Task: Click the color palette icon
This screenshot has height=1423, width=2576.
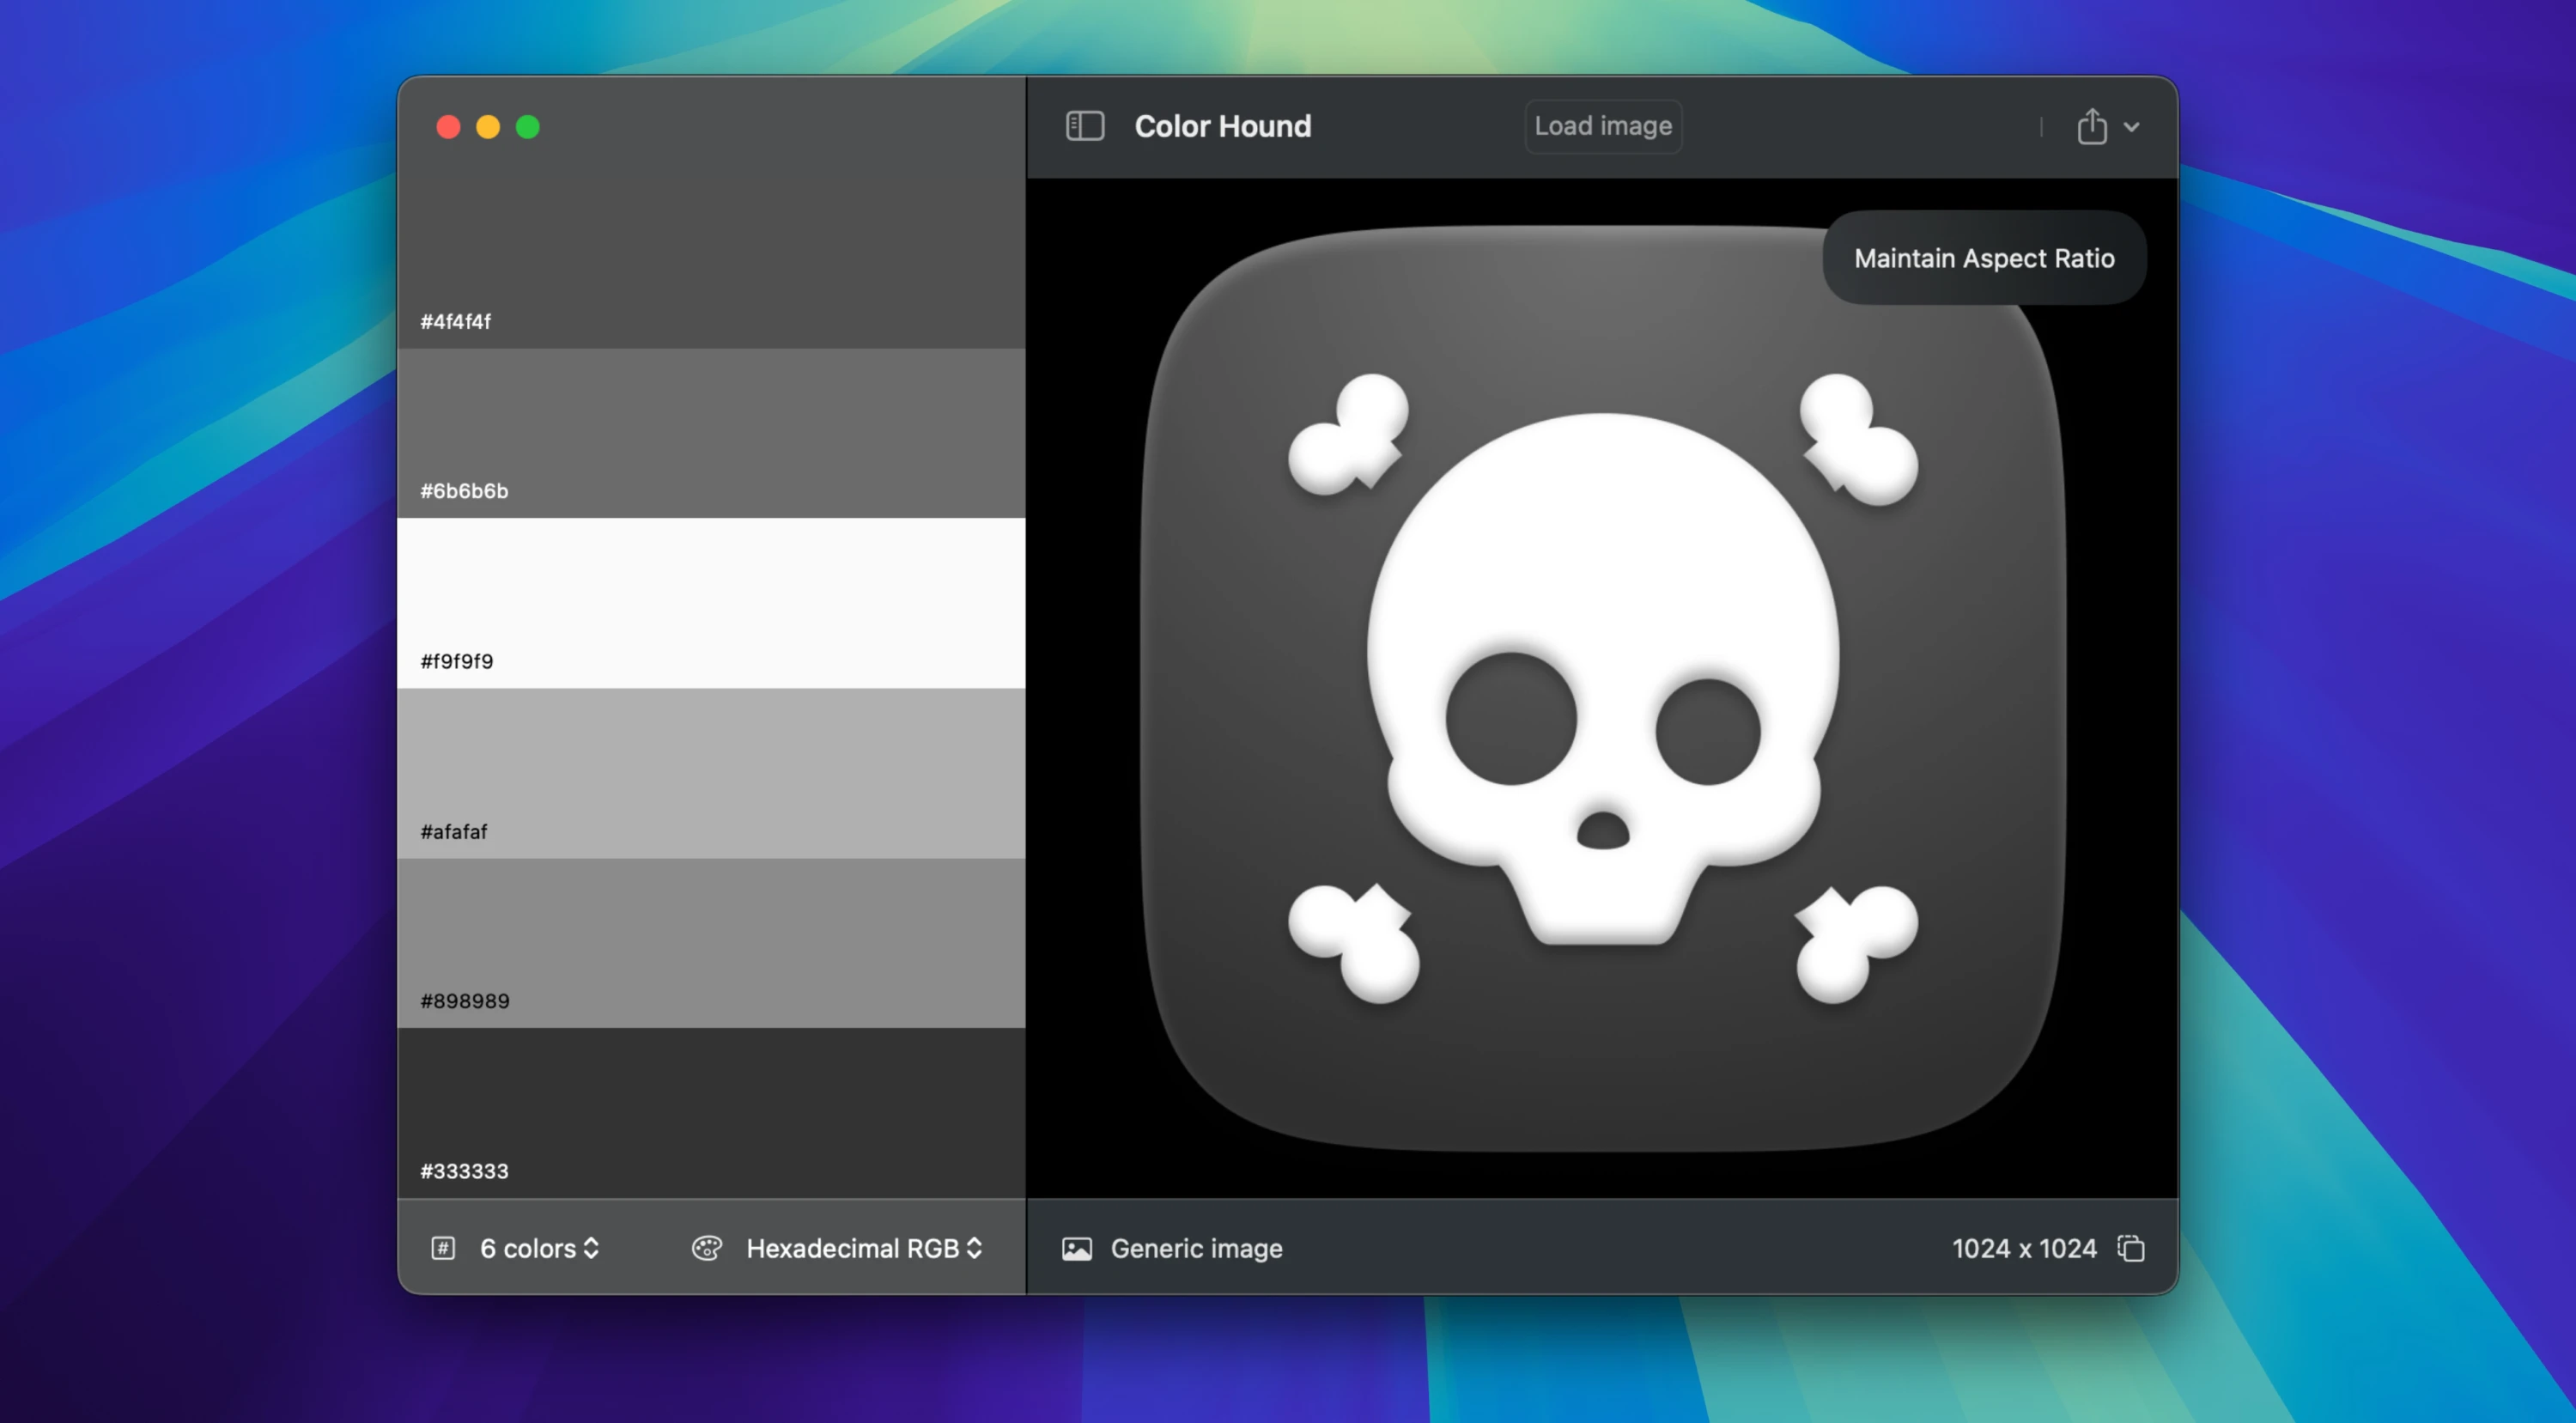Action: [x=706, y=1248]
